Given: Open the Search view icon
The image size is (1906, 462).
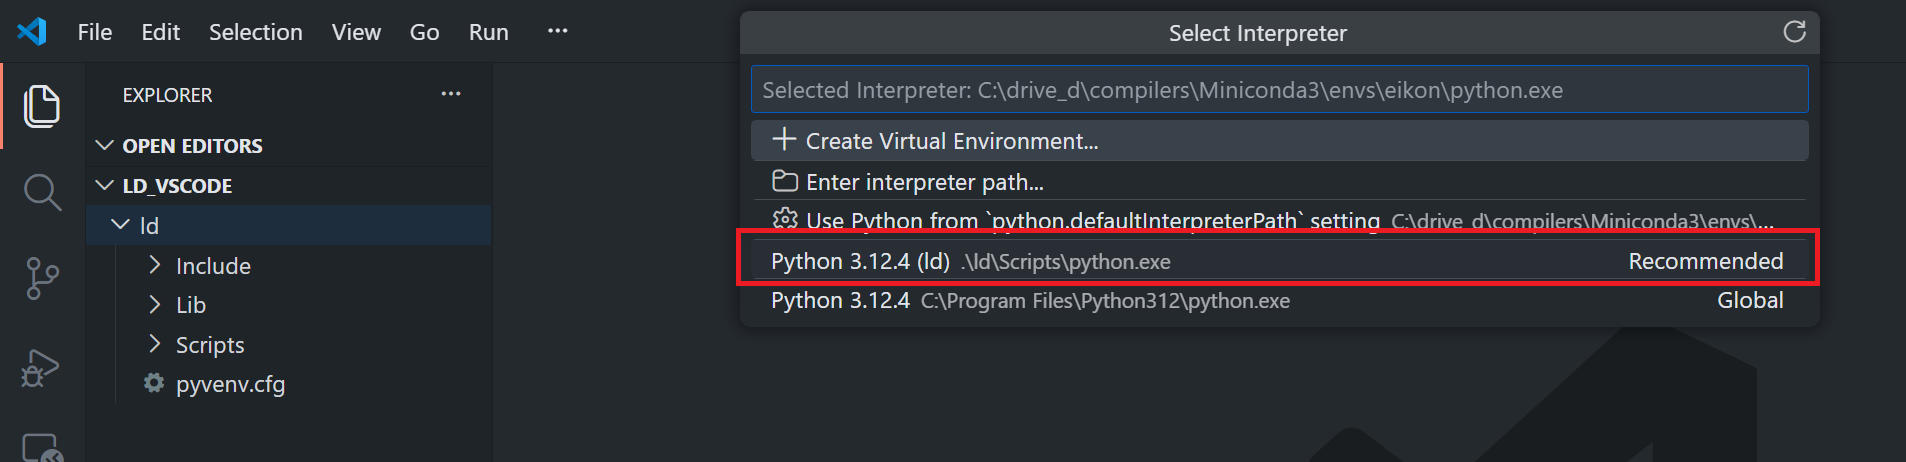Looking at the screenshot, I should point(42,192).
